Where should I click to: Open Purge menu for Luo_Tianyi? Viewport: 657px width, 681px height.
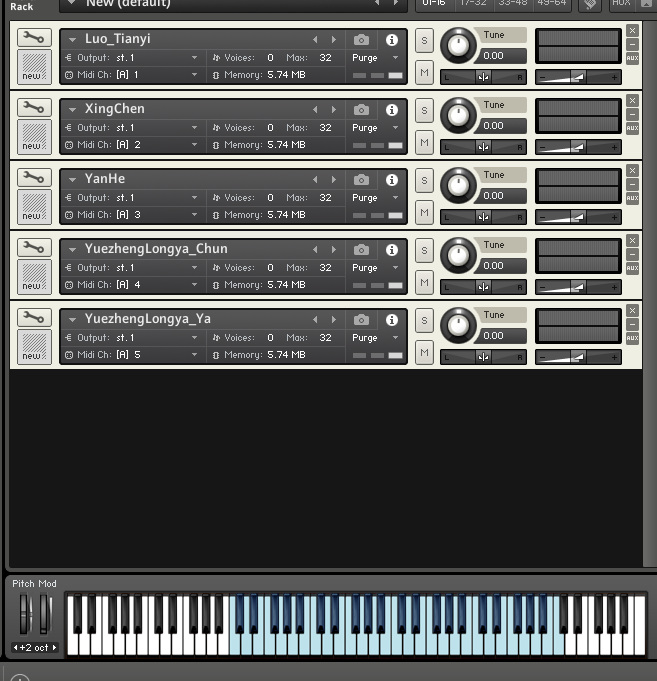click(x=395, y=57)
